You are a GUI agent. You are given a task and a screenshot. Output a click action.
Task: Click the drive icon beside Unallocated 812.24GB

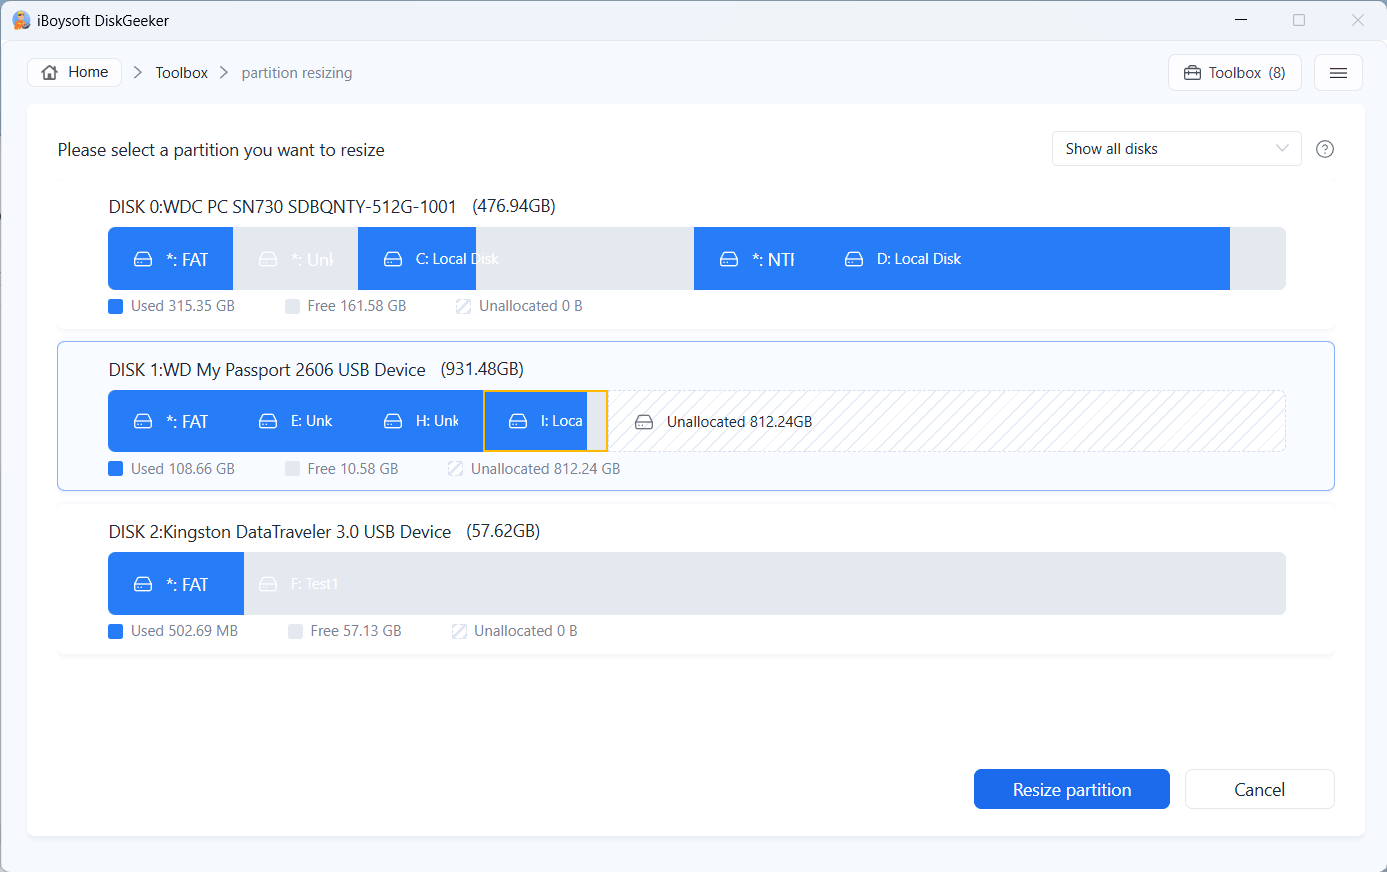(x=644, y=422)
